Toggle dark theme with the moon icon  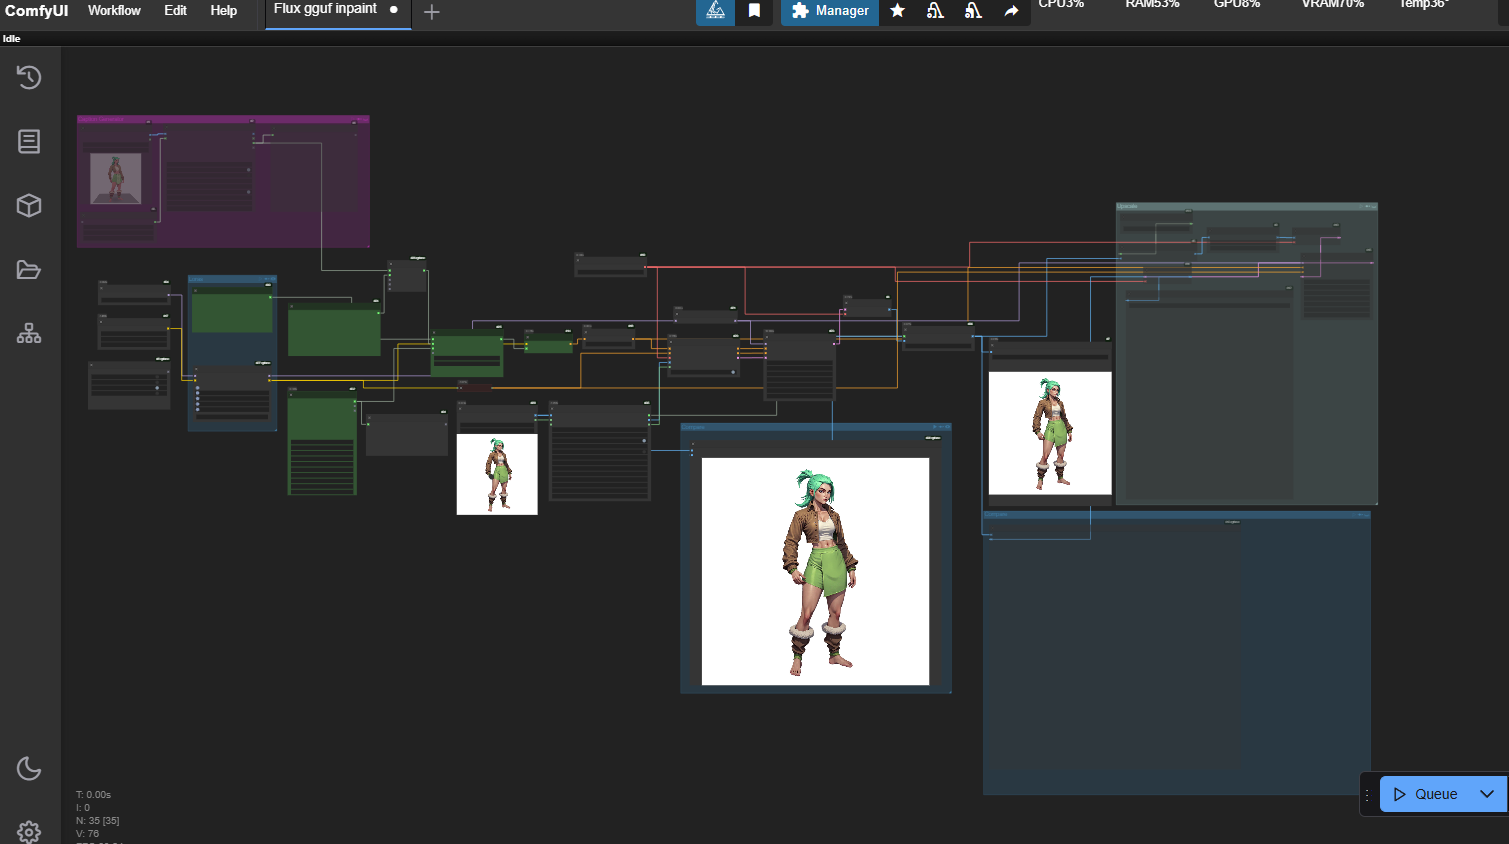[29, 768]
